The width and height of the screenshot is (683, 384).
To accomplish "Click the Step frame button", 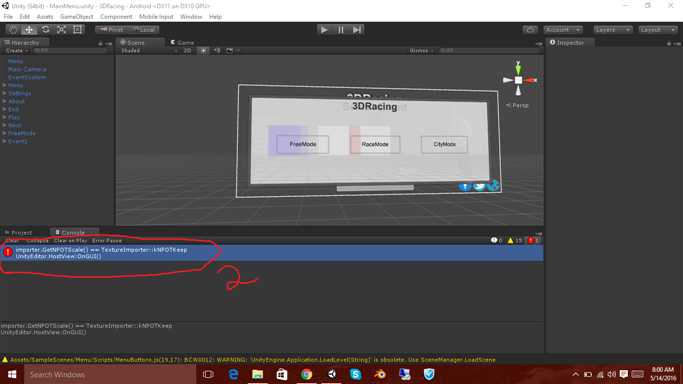I will [x=357, y=30].
